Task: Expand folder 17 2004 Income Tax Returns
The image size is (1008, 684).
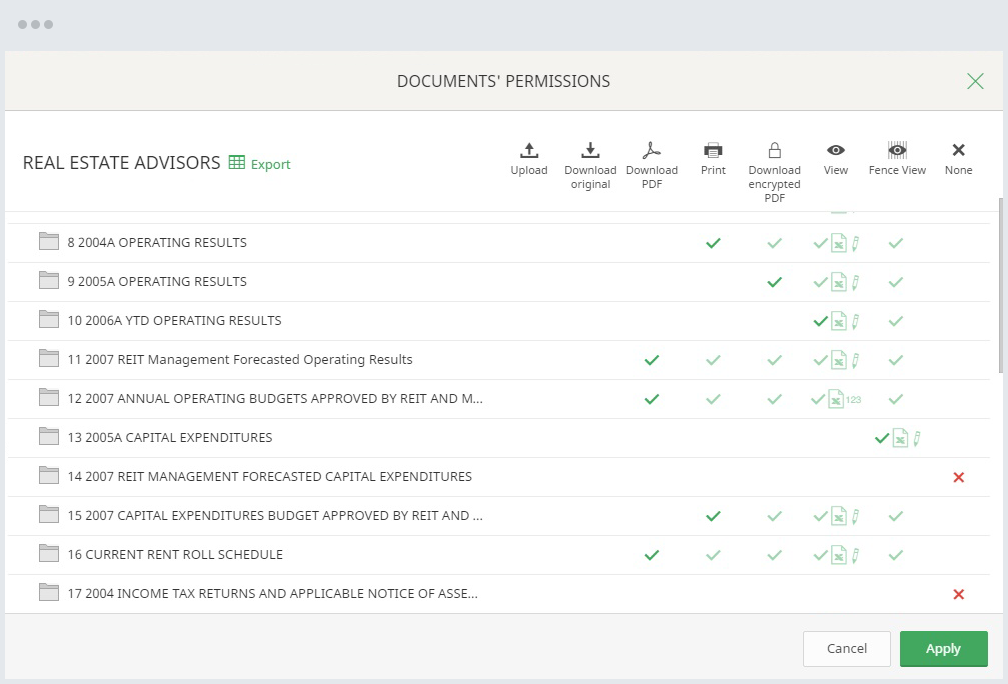Action: [x=272, y=594]
